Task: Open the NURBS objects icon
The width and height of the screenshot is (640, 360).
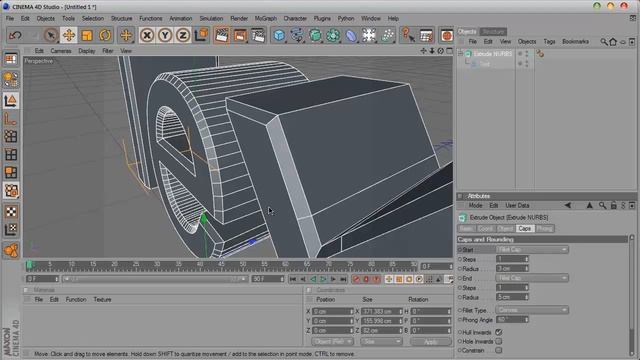Action: point(316,36)
